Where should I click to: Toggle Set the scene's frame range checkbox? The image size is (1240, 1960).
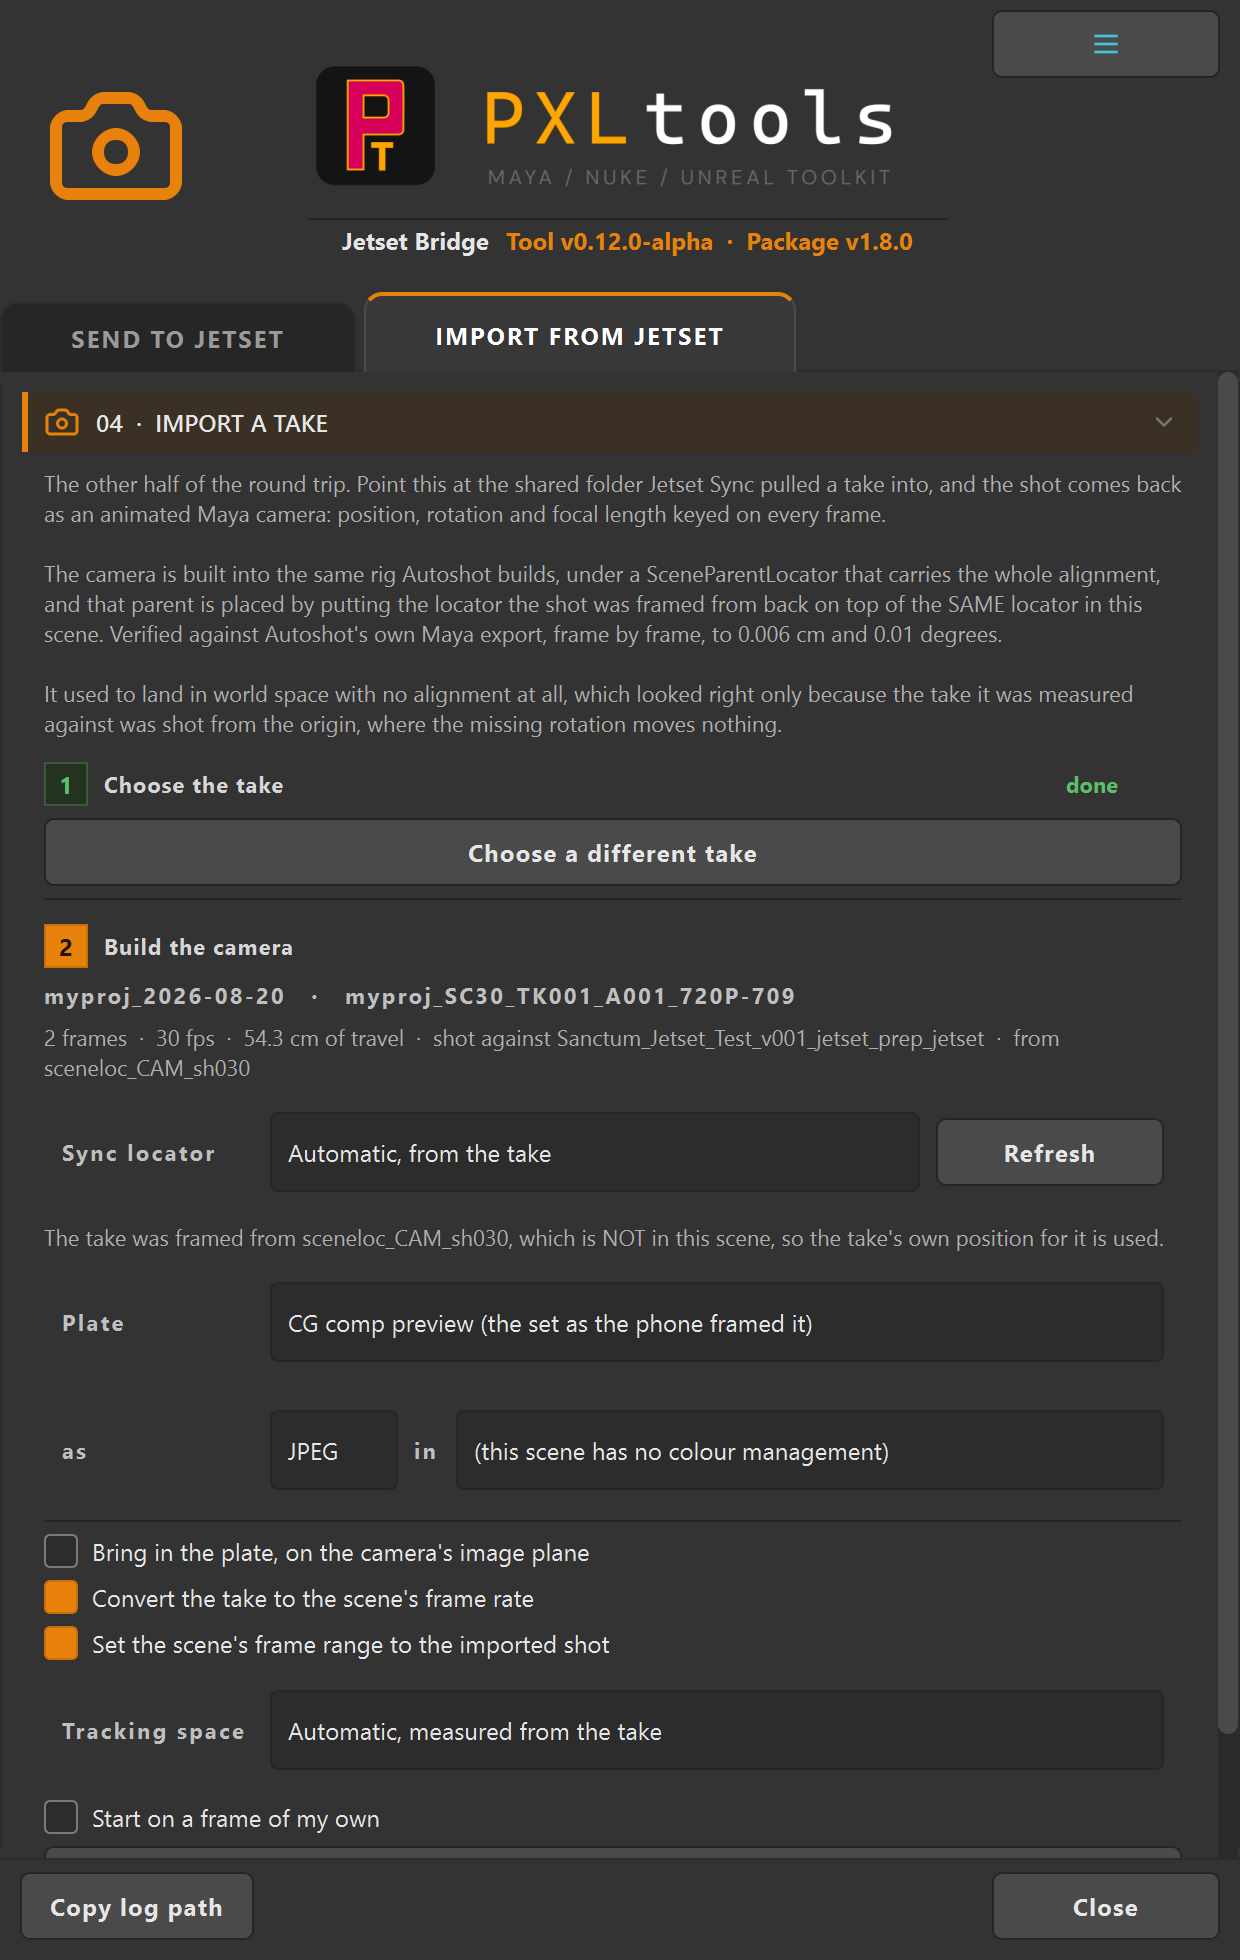pos(61,1643)
